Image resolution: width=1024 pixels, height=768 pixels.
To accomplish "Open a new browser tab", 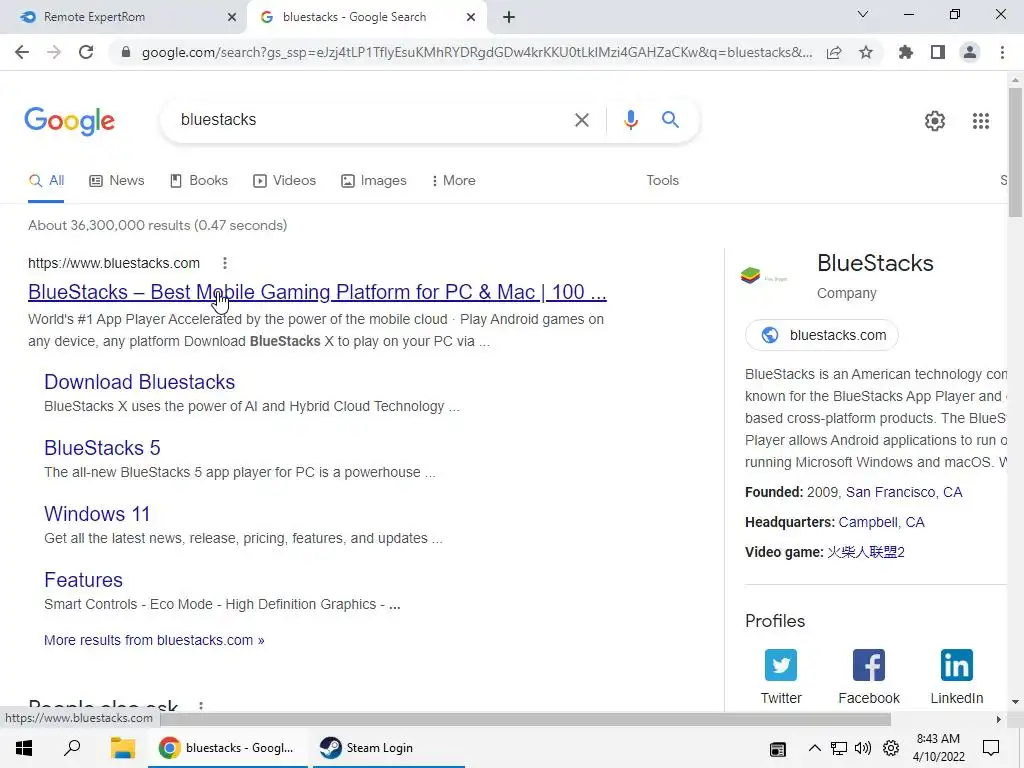I will point(509,18).
